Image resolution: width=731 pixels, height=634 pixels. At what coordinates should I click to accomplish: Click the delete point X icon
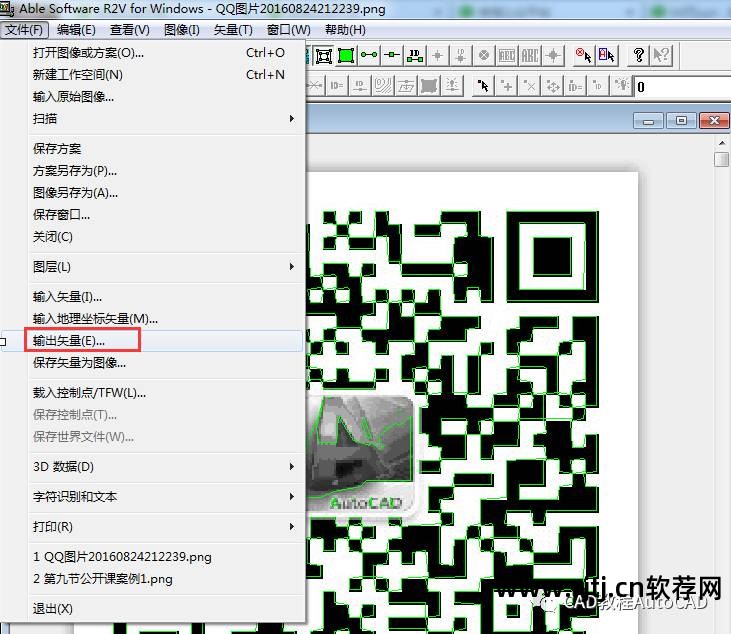coord(530,86)
